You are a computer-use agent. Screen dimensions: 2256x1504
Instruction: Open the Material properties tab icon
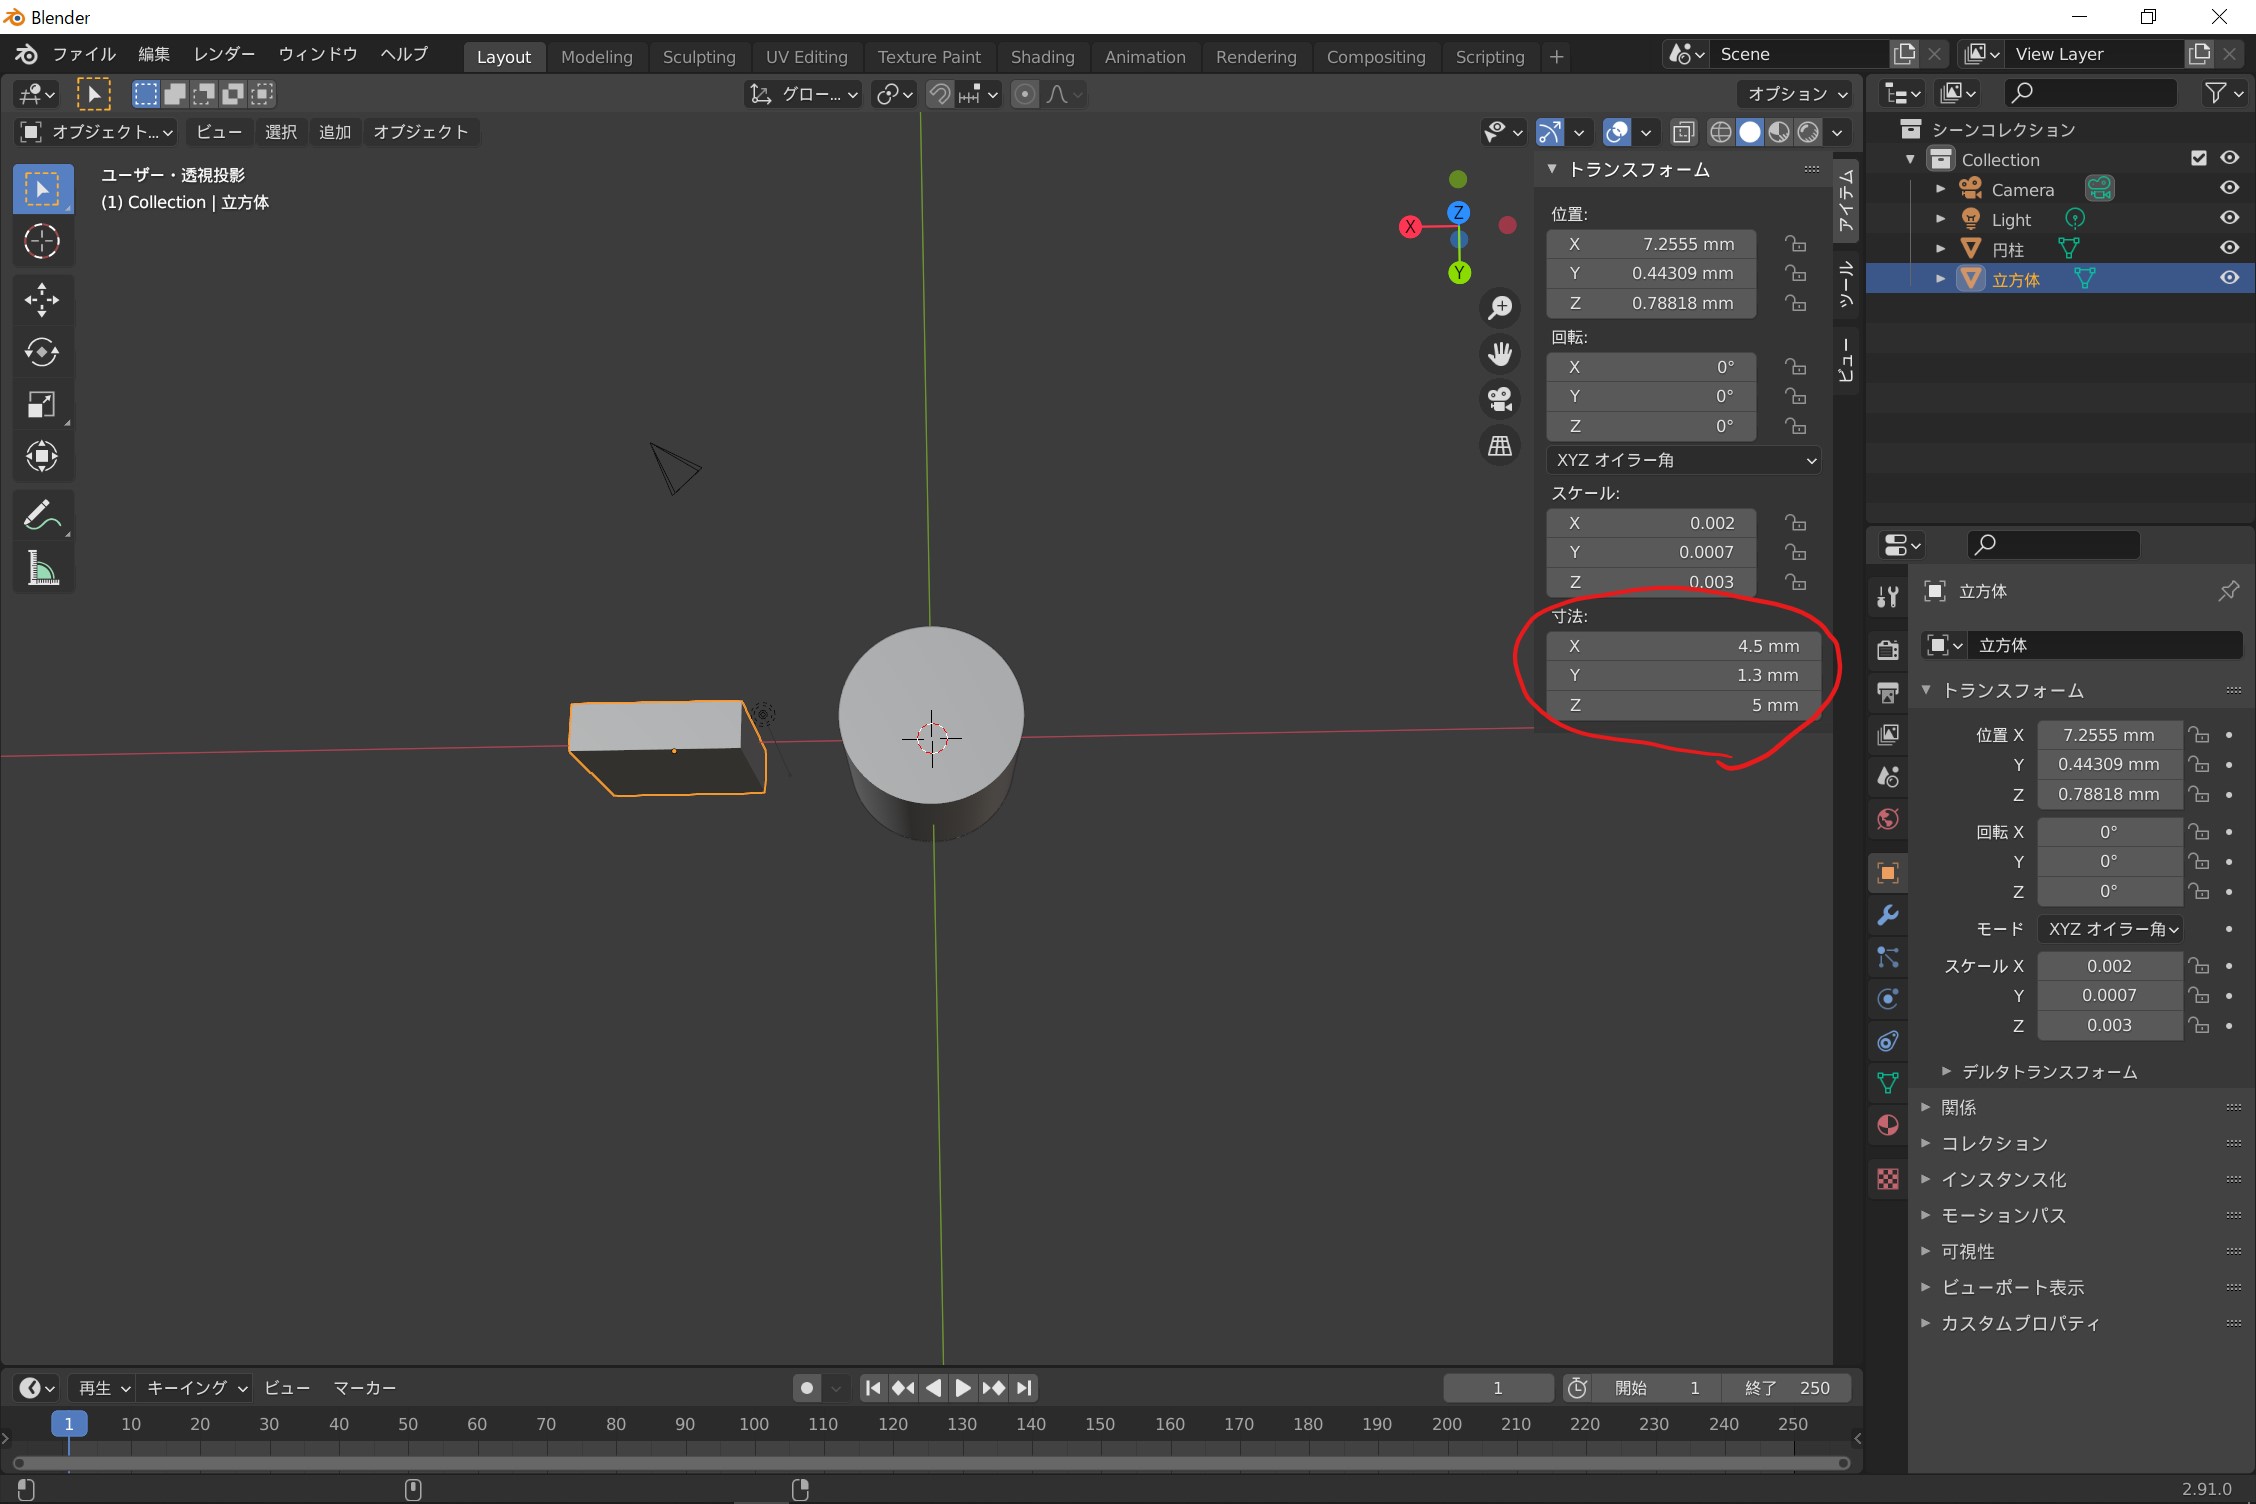pyautogui.click(x=1888, y=1125)
